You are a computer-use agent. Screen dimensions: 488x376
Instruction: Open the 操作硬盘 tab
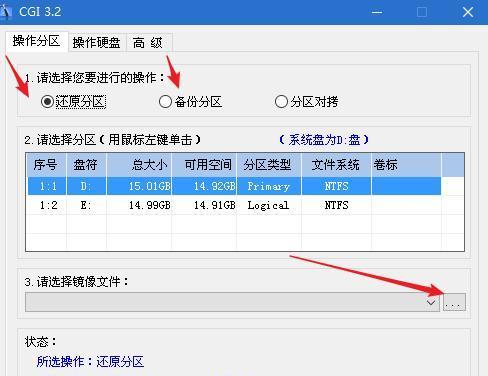click(x=97, y=43)
